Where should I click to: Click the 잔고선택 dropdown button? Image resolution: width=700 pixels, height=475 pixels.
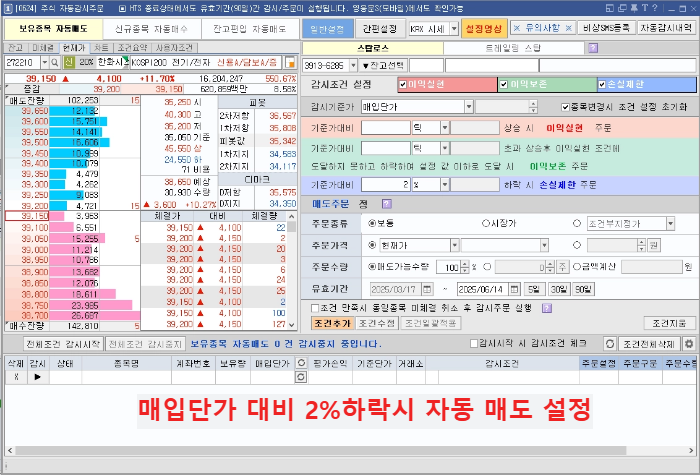pos(383,66)
